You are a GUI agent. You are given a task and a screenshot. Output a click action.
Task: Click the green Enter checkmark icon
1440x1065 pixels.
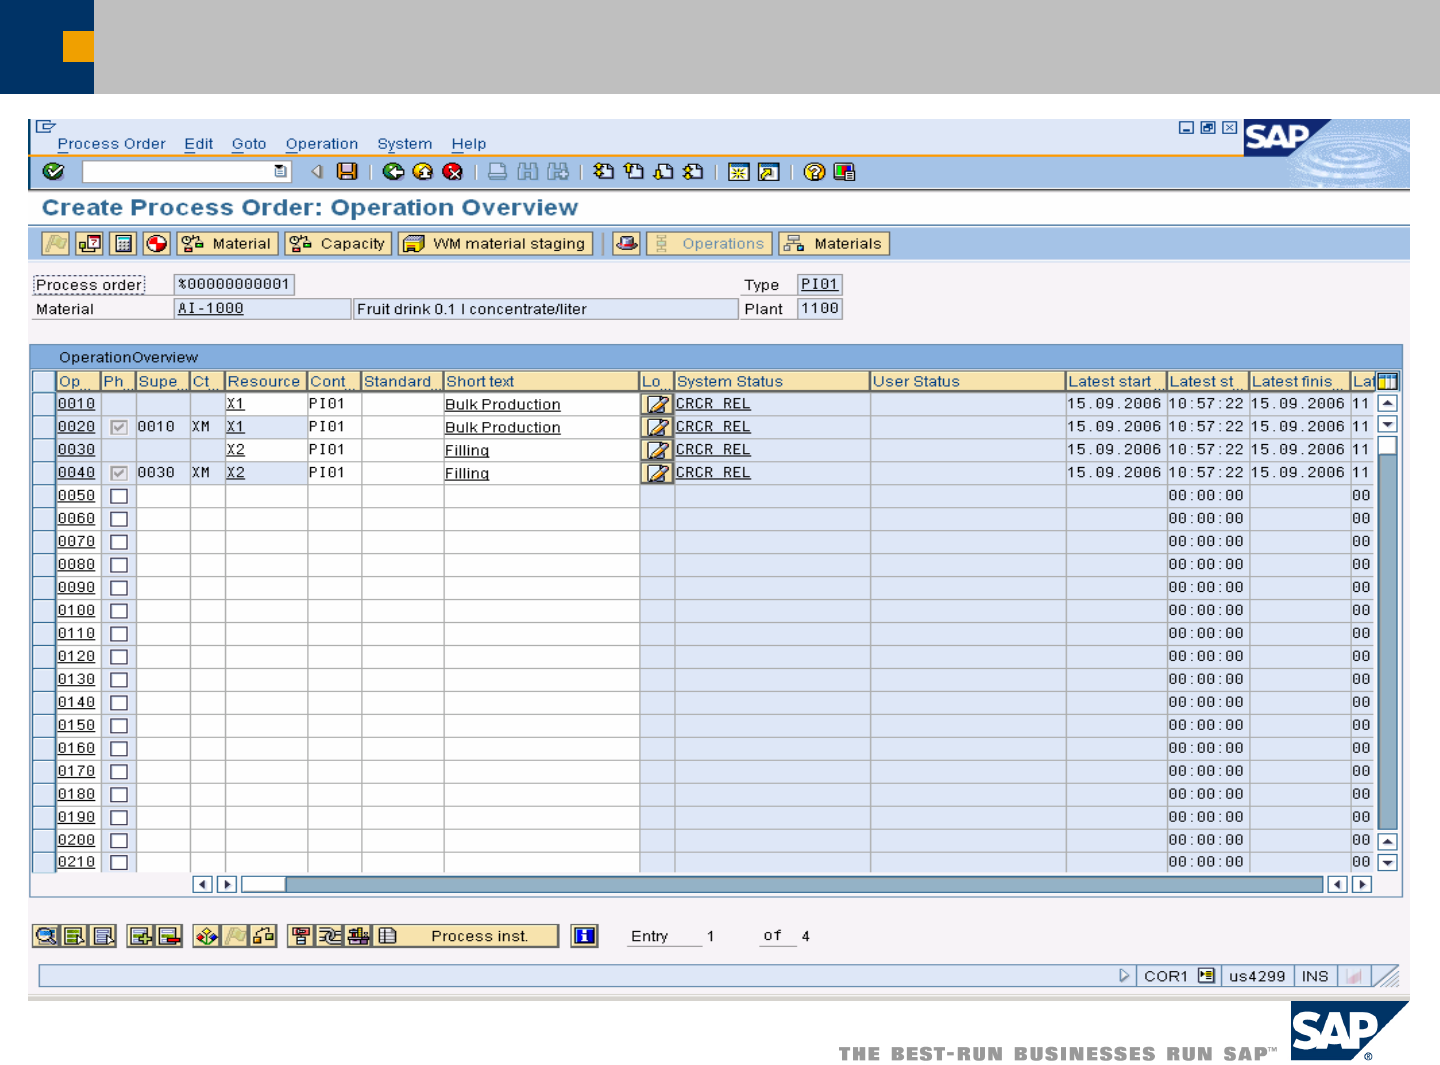54,172
